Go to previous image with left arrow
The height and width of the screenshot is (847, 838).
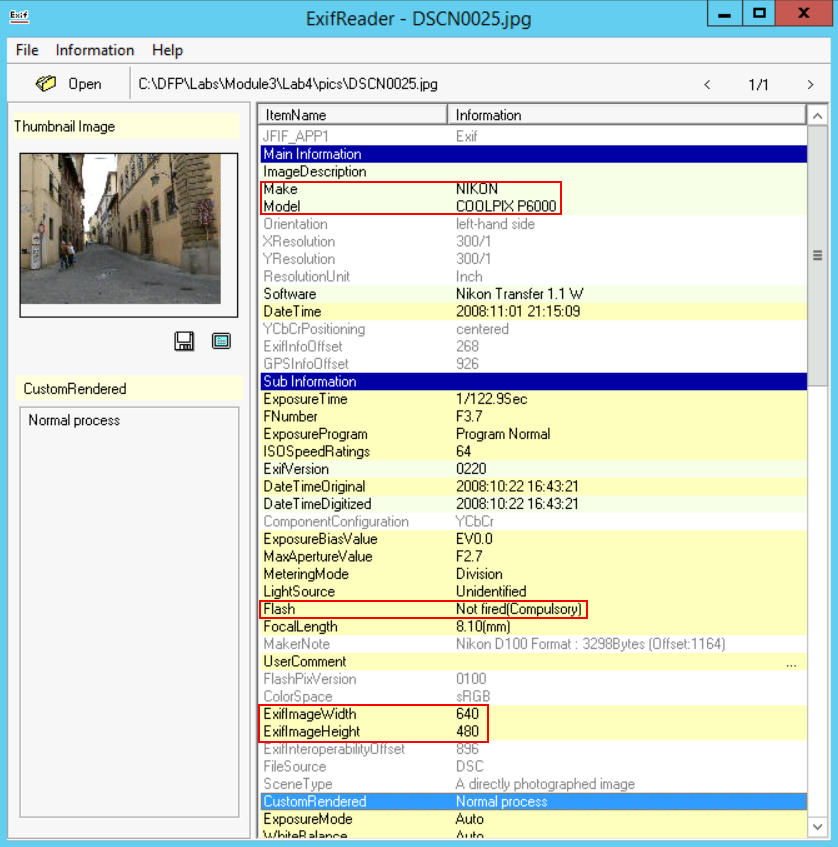707,85
